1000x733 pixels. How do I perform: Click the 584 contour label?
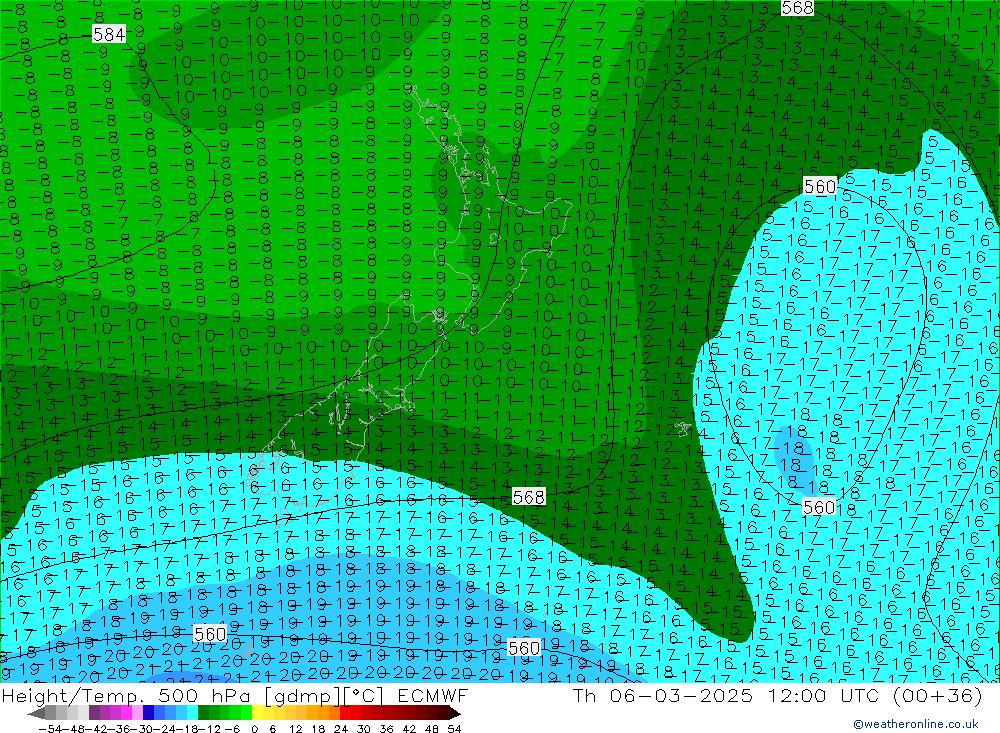[109, 34]
